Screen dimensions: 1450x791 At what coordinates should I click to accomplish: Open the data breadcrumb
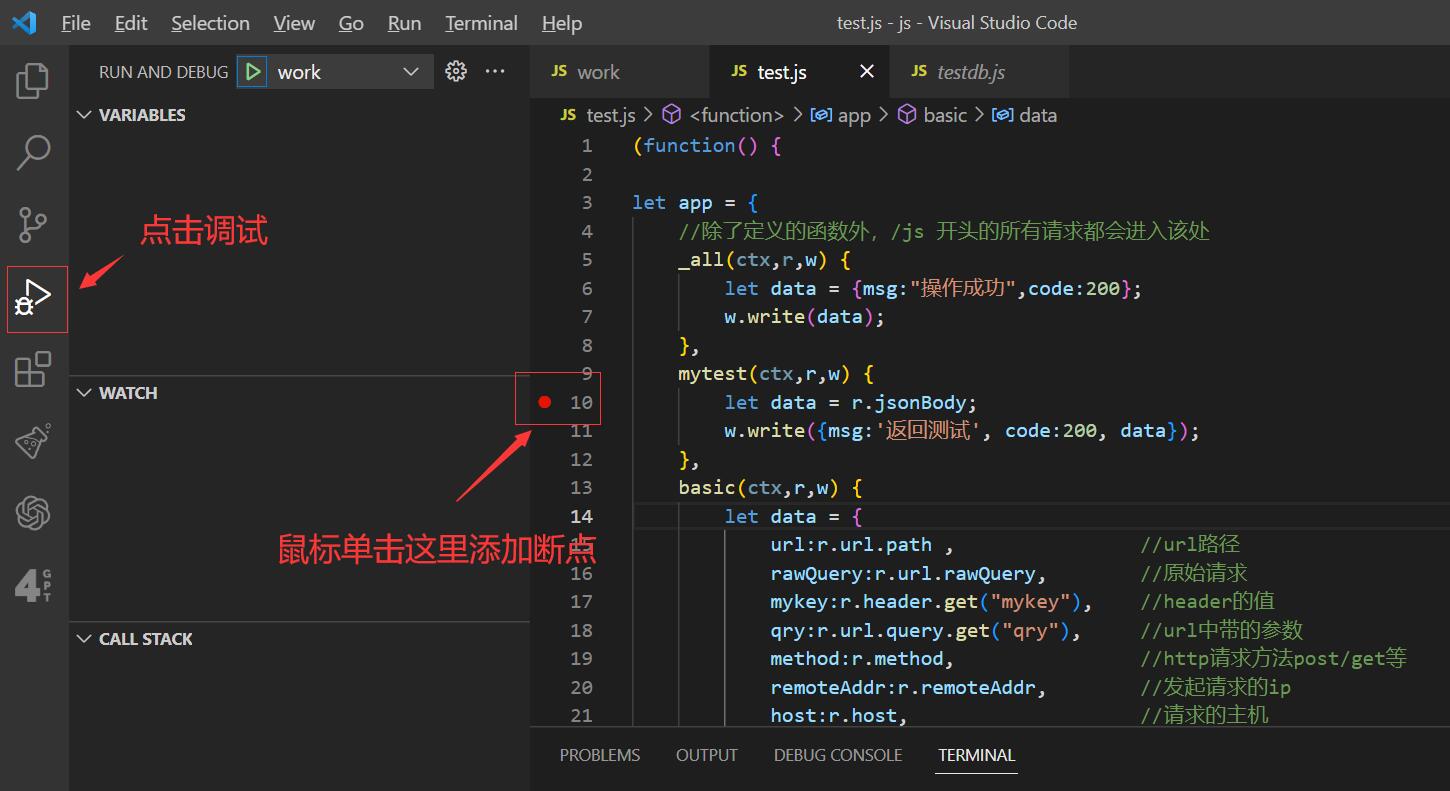click(x=1024, y=115)
